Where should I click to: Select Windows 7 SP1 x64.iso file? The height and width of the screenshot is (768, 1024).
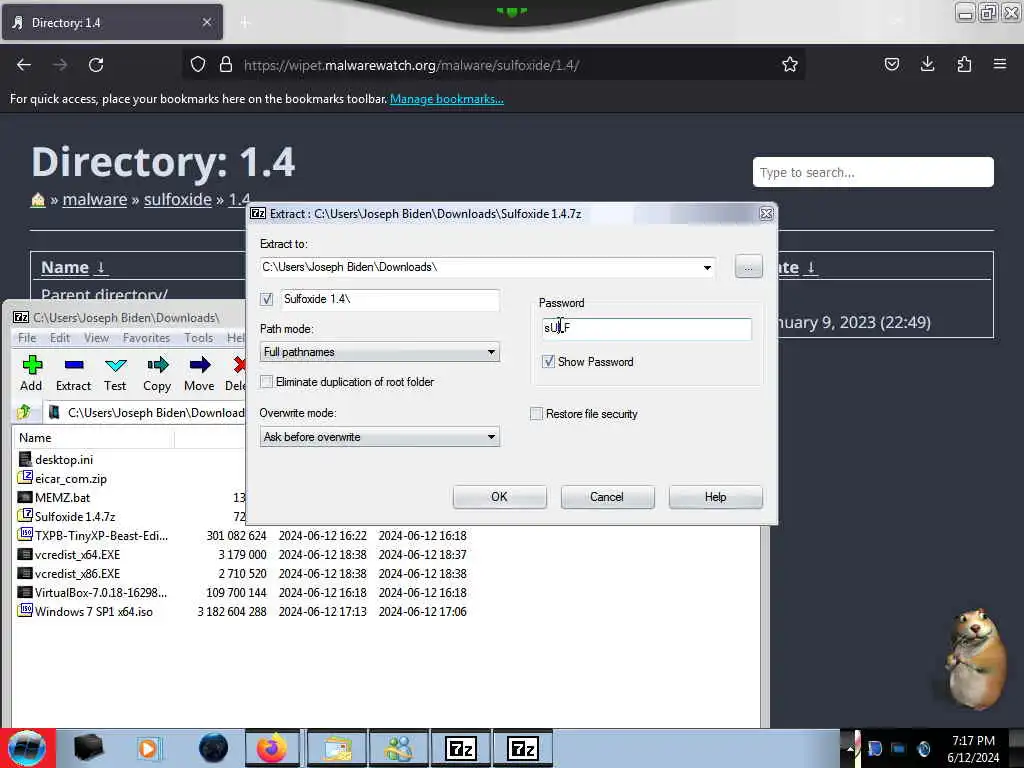(x=93, y=611)
